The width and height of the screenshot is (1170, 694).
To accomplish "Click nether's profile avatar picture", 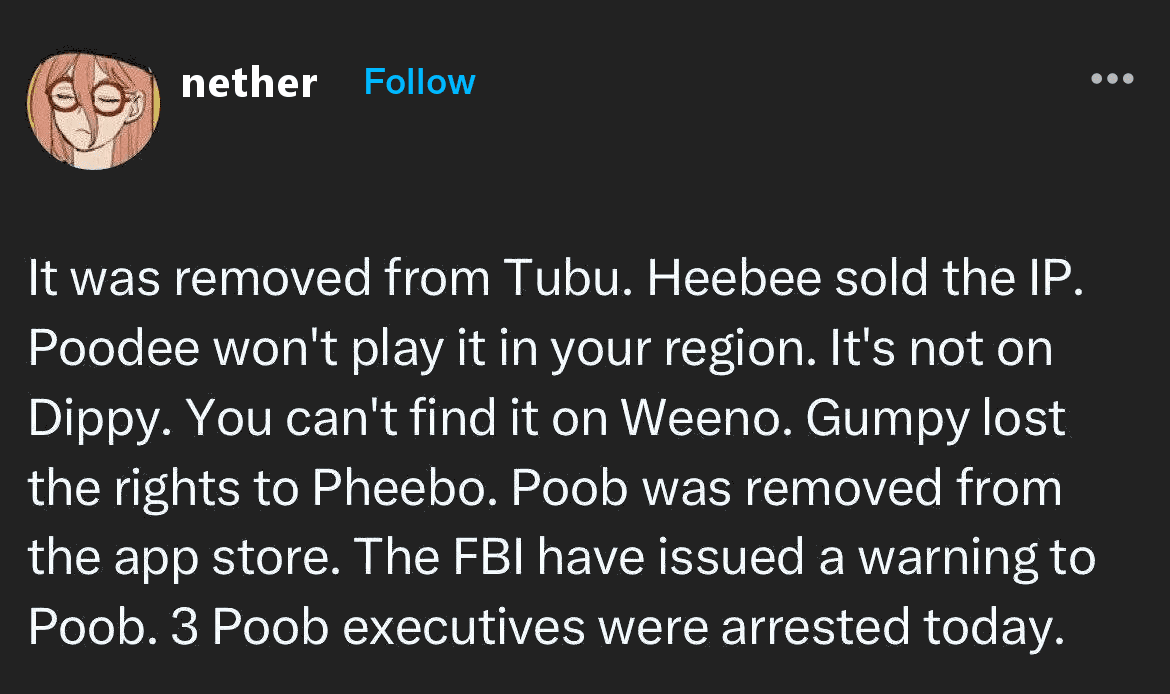I will [93, 108].
